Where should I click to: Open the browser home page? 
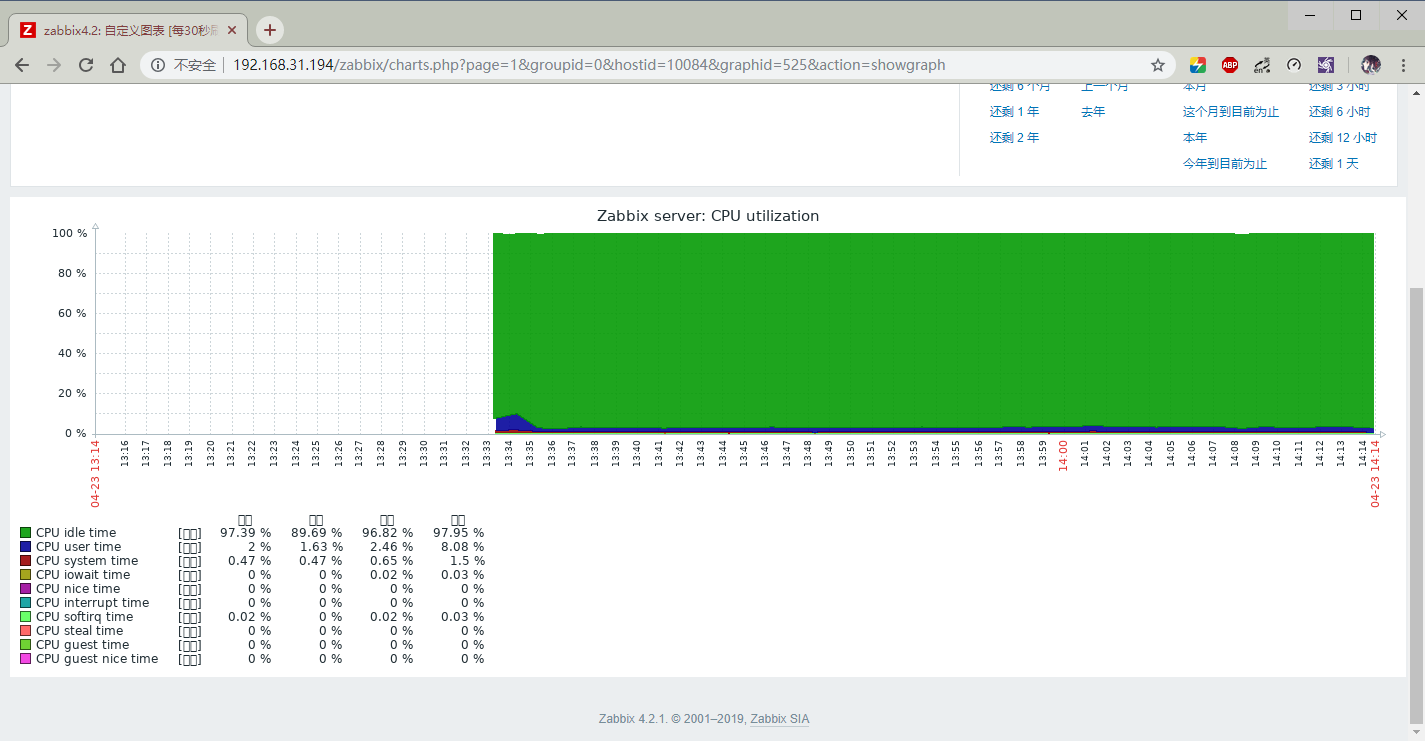(x=118, y=65)
